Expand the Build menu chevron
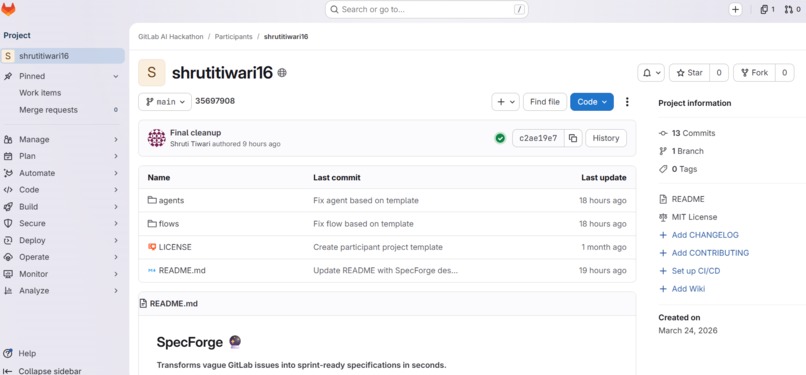This screenshot has height=375, width=806. (x=116, y=207)
